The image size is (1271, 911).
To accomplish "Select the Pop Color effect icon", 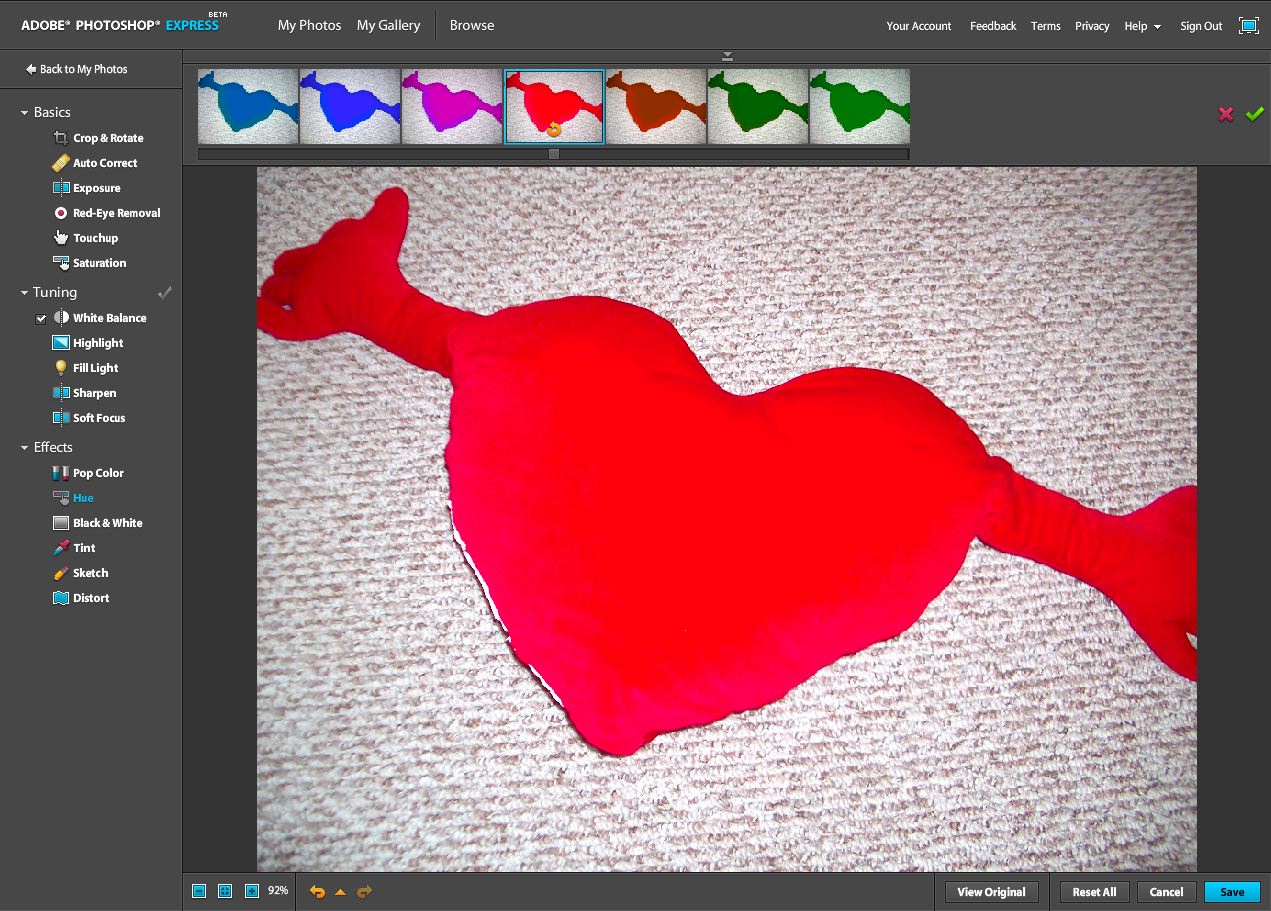I will point(60,473).
